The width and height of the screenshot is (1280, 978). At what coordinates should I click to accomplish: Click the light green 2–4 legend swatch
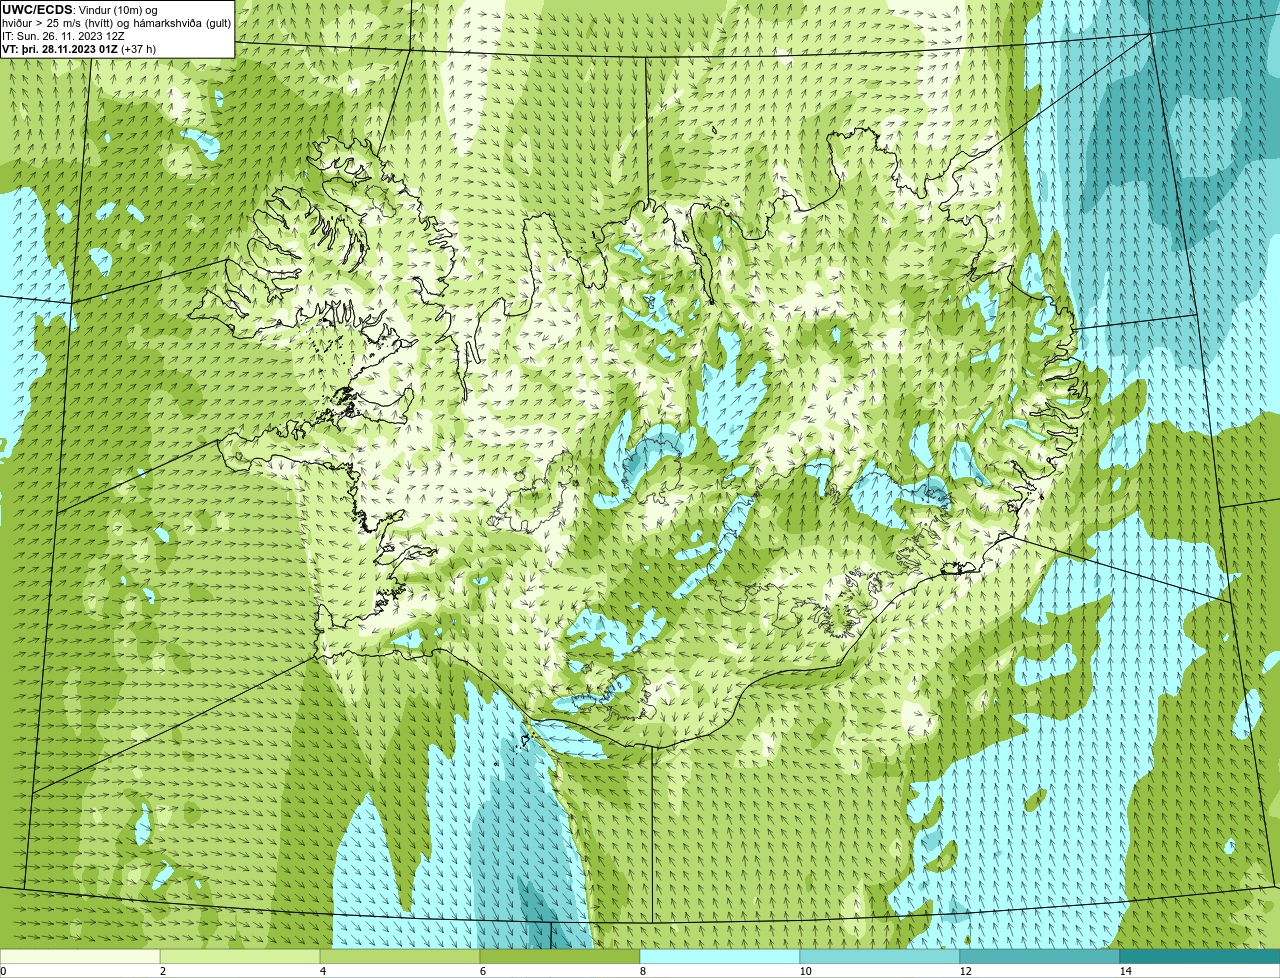click(240, 956)
